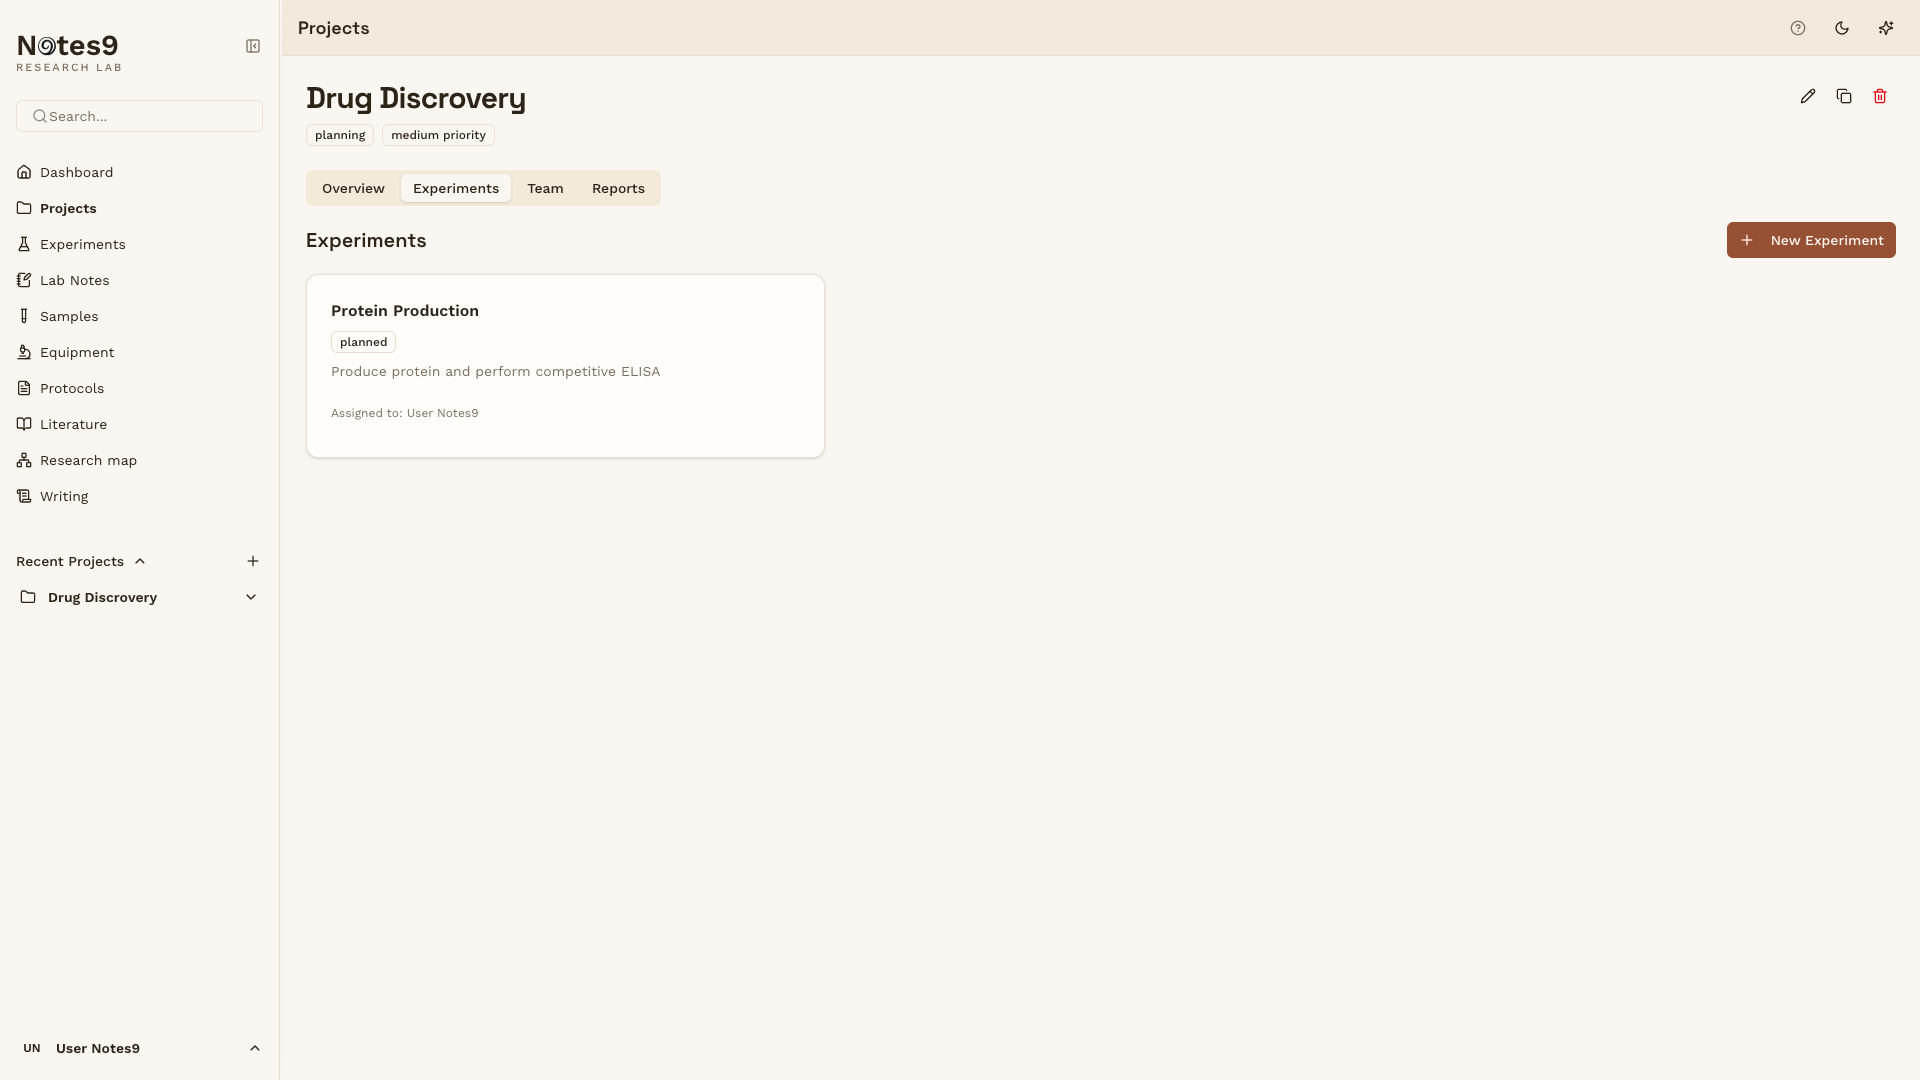Delete the project via the red trash icon
The height and width of the screenshot is (1080, 1920).
point(1880,96)
